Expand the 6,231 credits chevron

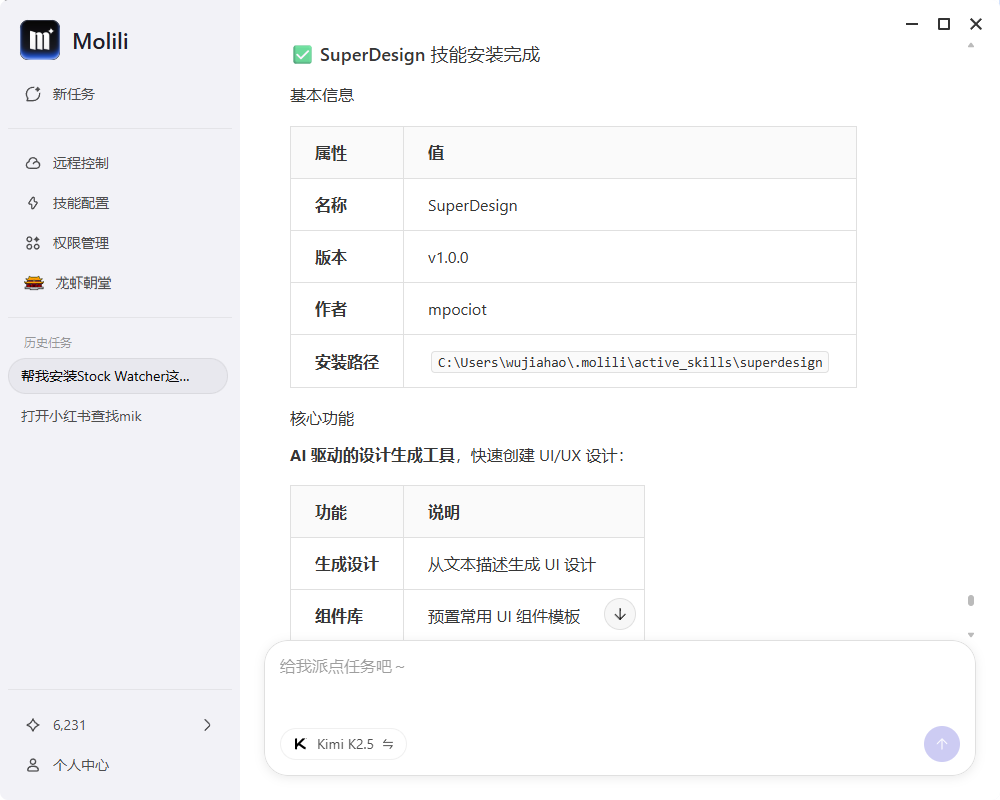[207, 725]
